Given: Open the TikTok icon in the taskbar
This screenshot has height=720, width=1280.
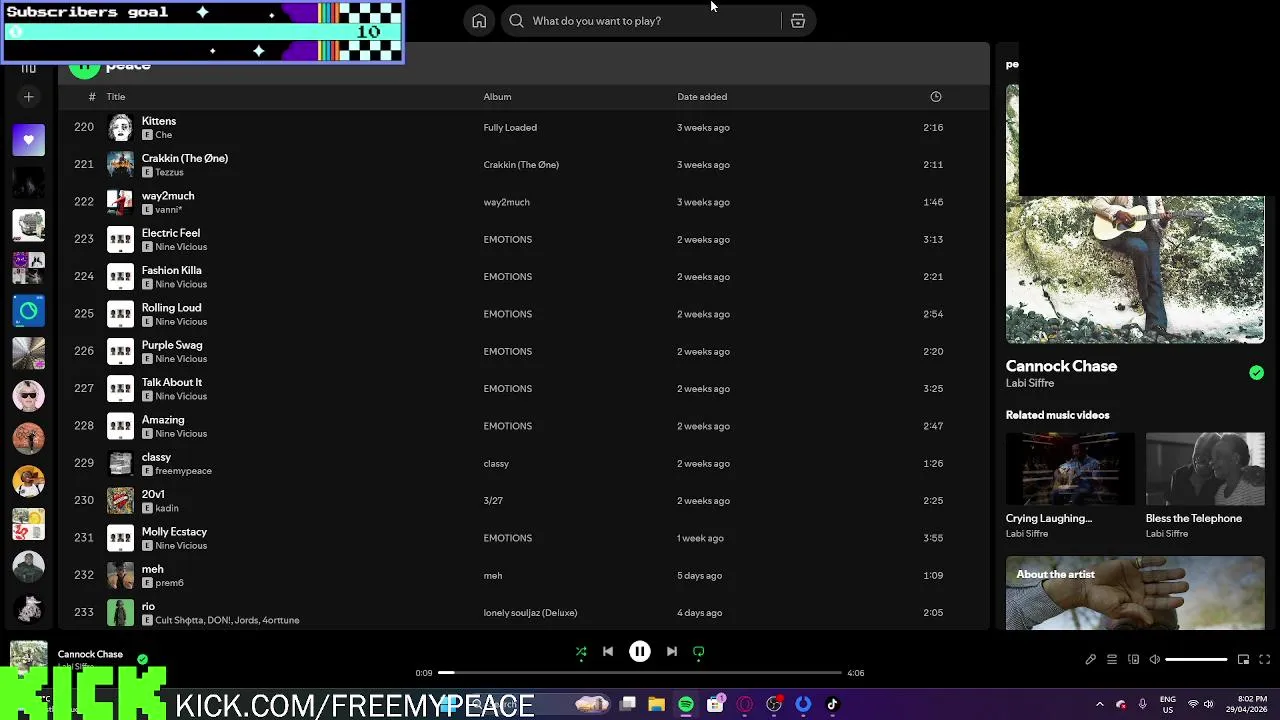Looking at the screenshot, I should click(832, 705).
